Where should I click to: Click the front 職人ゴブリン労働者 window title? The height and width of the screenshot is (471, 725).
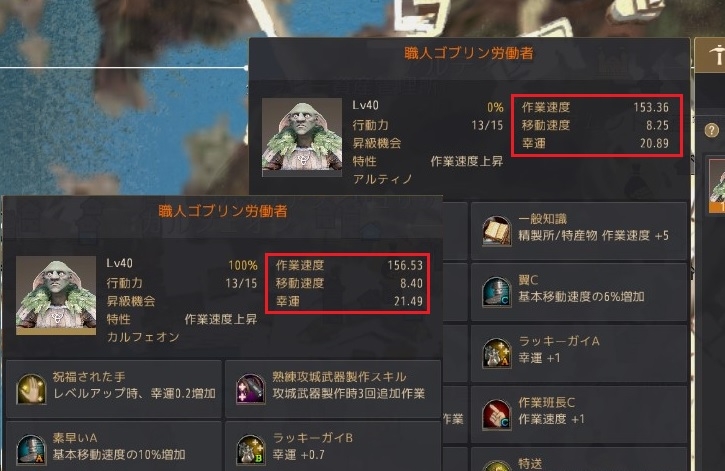pos(223,211)
